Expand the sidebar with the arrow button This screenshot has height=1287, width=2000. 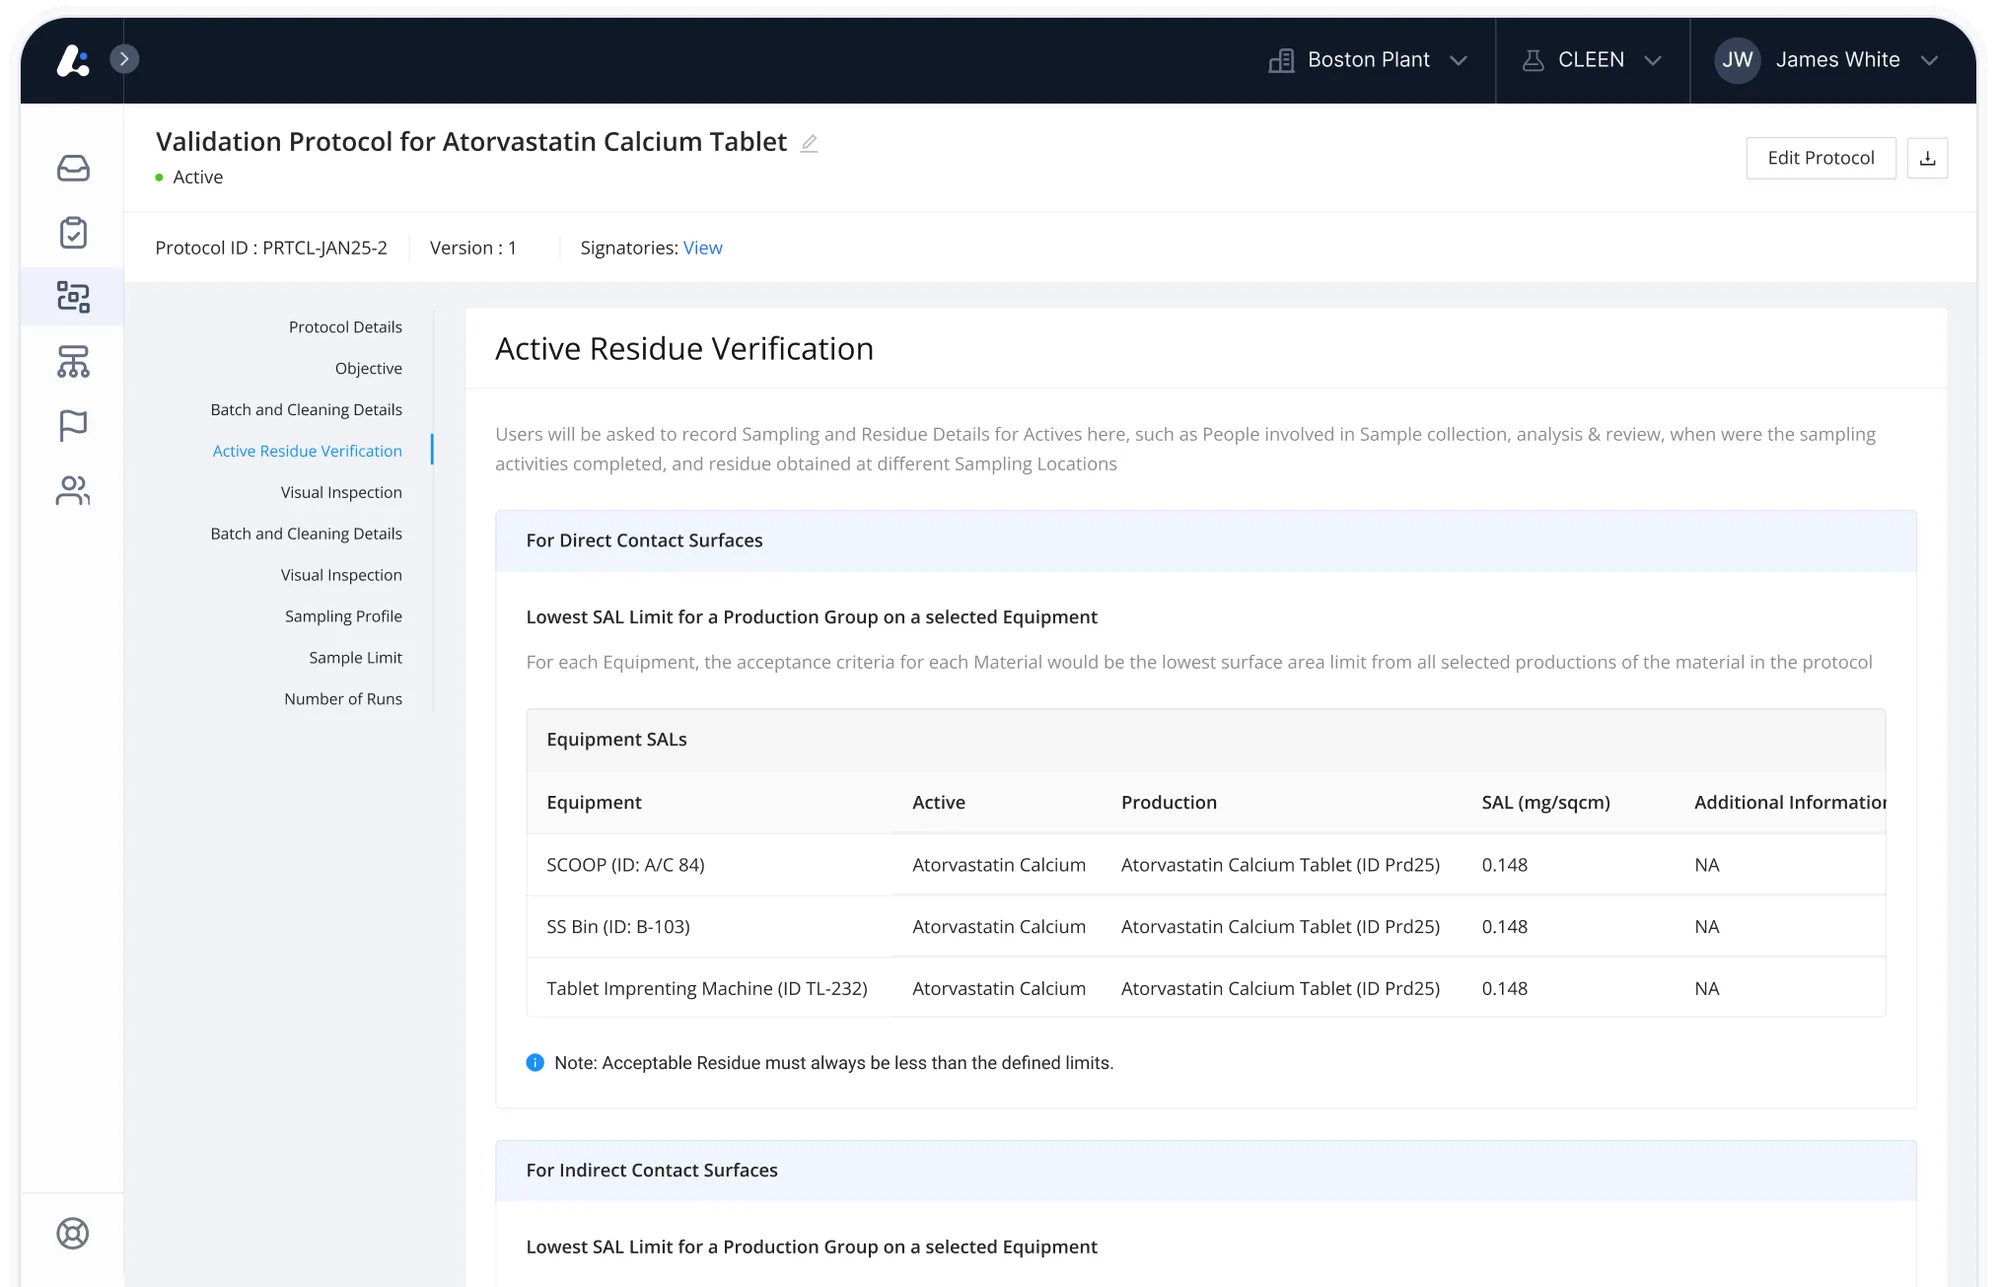(x=124, y=59)
